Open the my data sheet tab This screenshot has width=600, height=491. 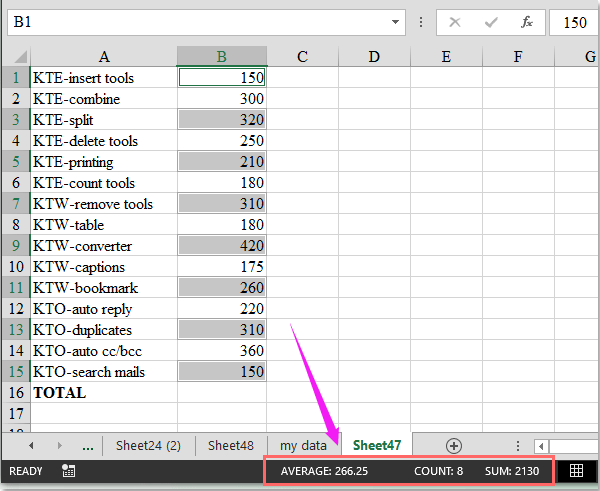303,445
